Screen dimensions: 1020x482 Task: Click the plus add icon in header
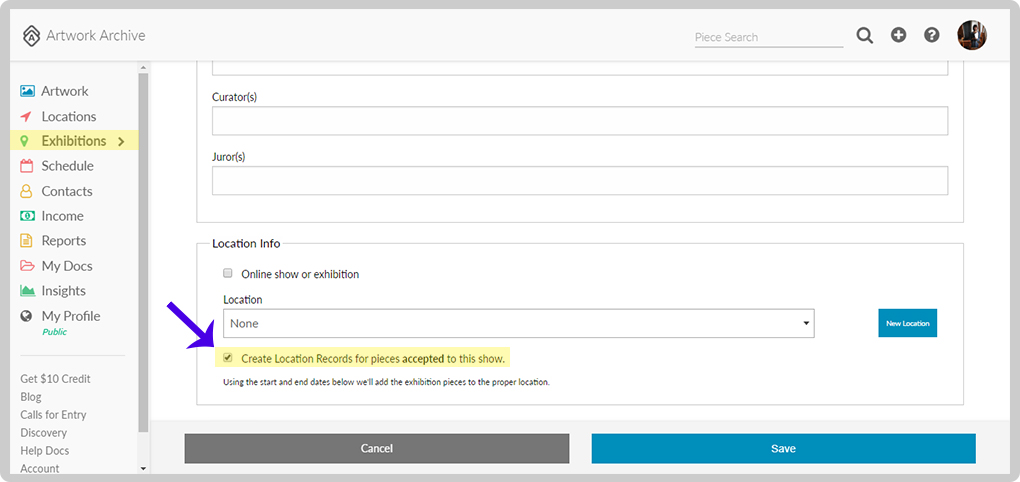coord(898,35)
